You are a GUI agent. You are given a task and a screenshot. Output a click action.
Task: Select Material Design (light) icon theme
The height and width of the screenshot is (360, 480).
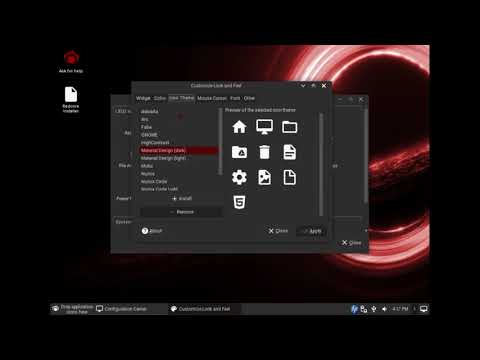point(179,158)
